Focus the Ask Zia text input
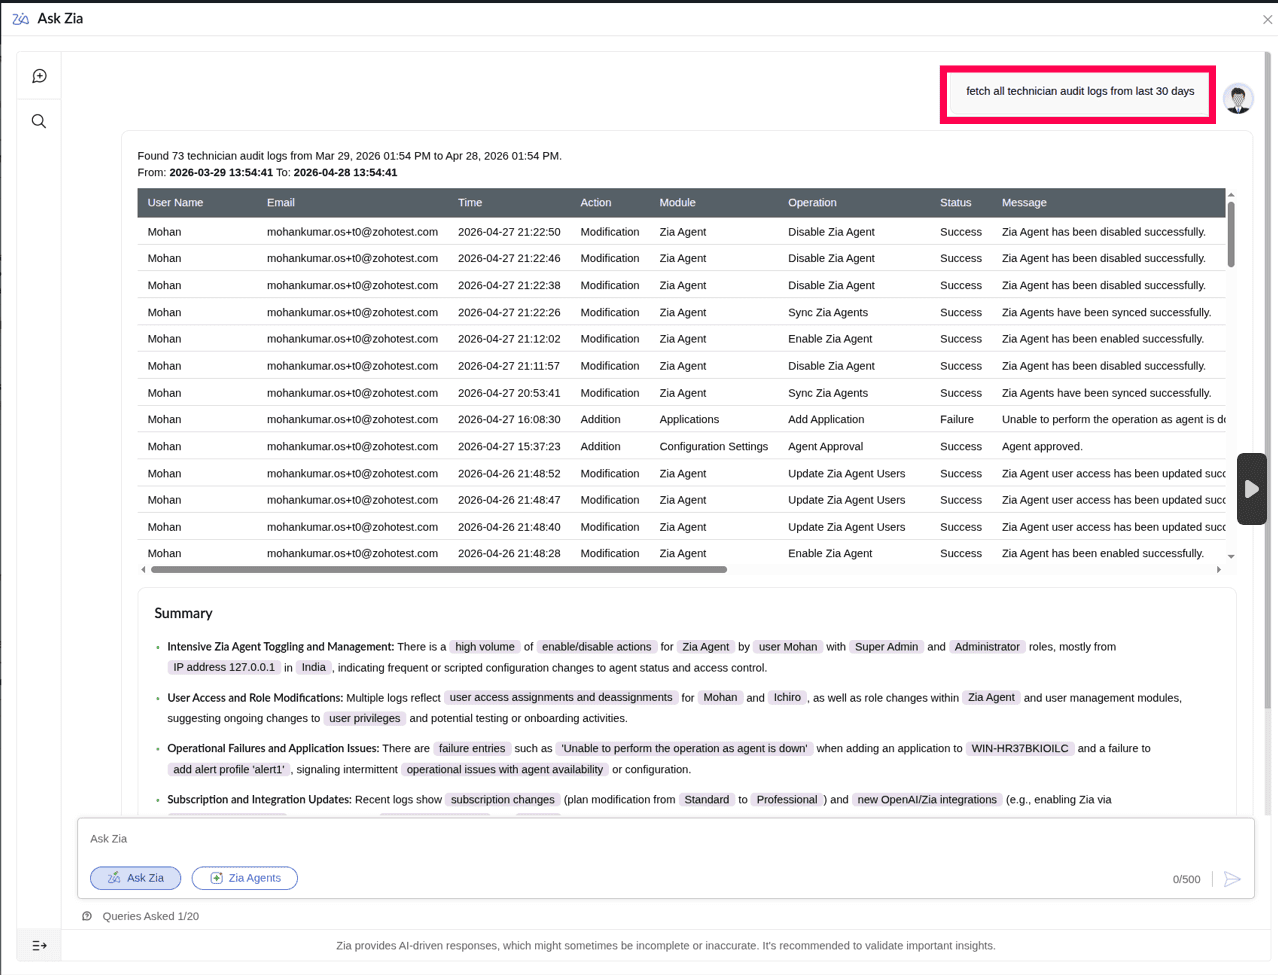1278x975 pixels. tap(665, 839)
